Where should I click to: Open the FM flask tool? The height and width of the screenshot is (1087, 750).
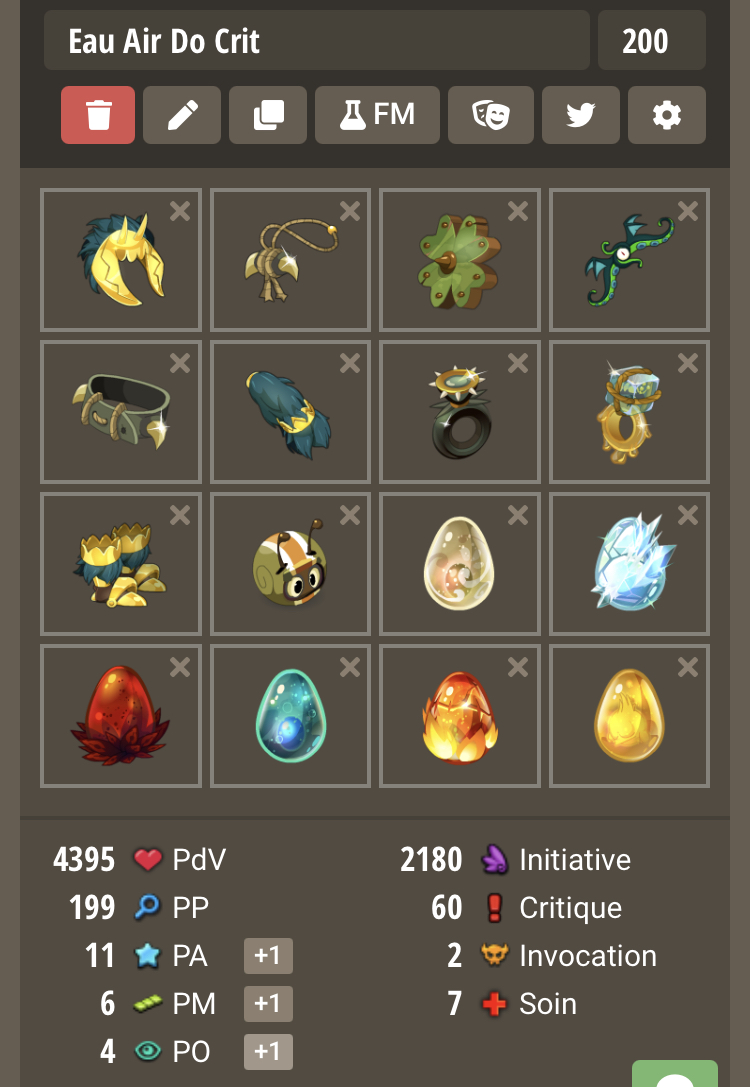coord(377,115)
